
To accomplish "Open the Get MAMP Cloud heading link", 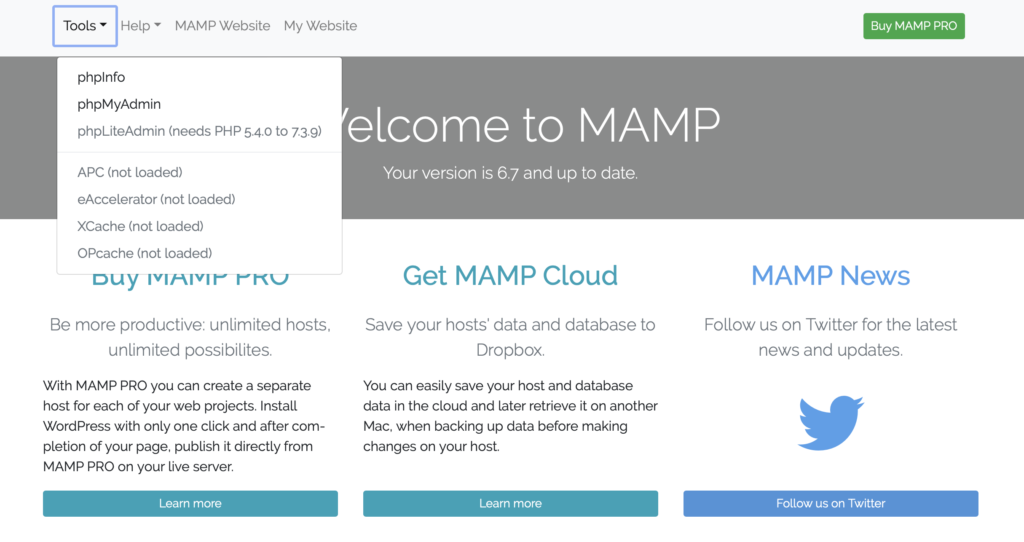I will point(510,275).
